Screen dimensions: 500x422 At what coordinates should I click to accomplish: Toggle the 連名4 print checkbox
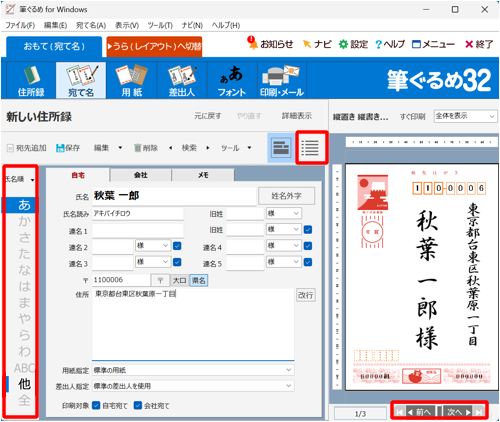click(308, 246)
